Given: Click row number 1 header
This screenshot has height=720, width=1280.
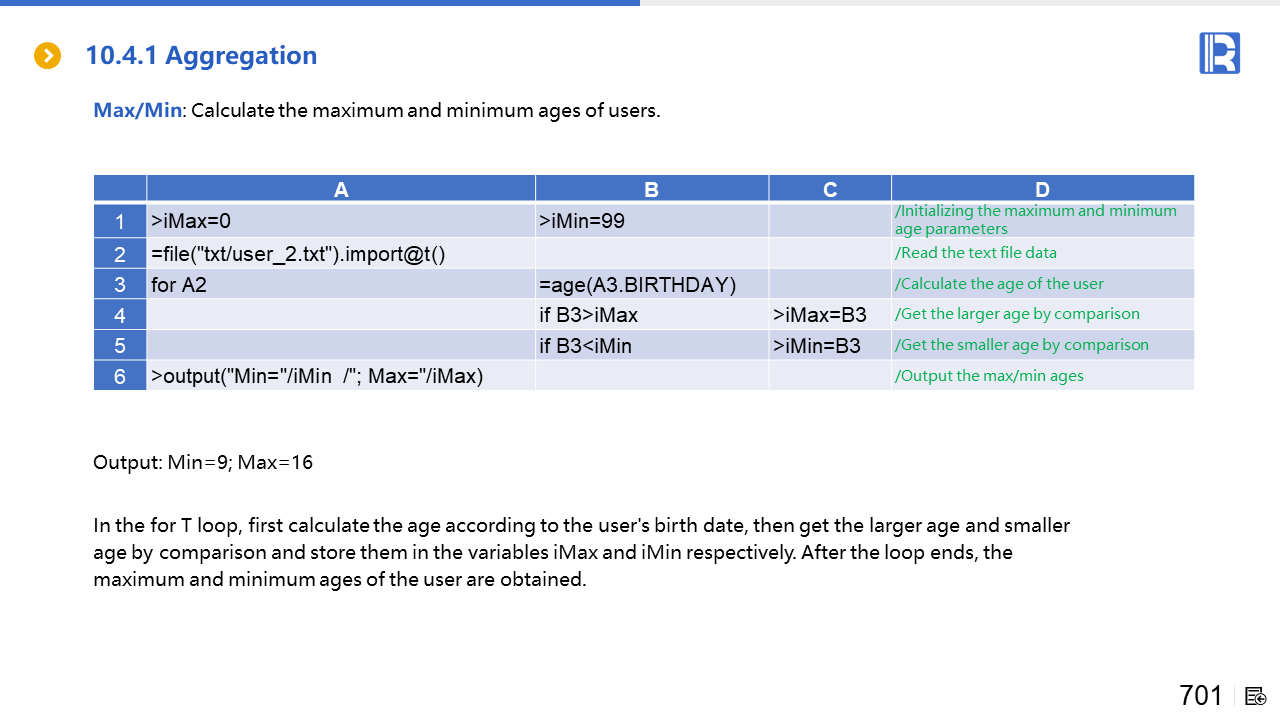Looking at the screenshot, I should (120, 221).
